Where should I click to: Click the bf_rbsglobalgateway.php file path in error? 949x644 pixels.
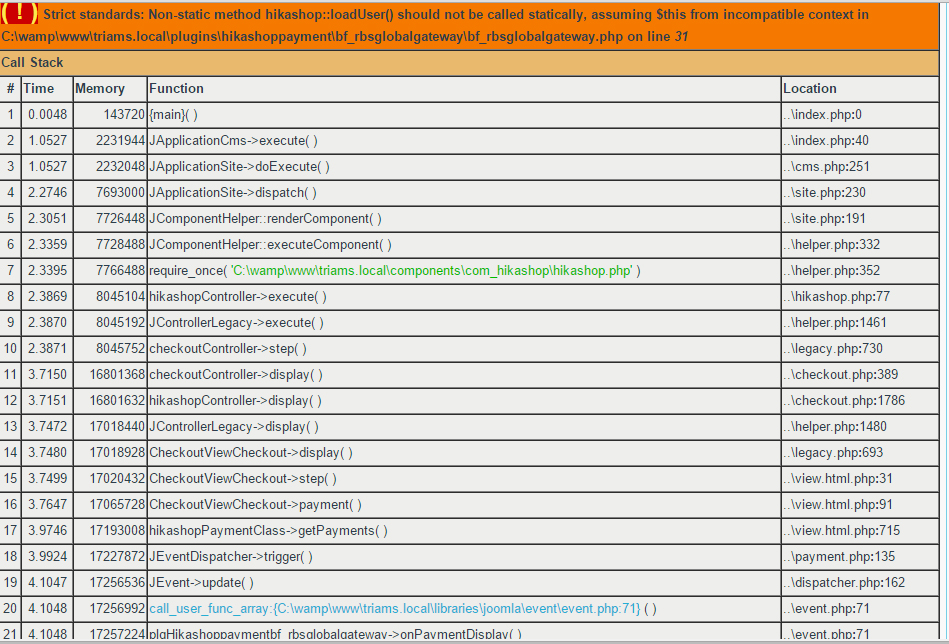[x=312, y=36]
